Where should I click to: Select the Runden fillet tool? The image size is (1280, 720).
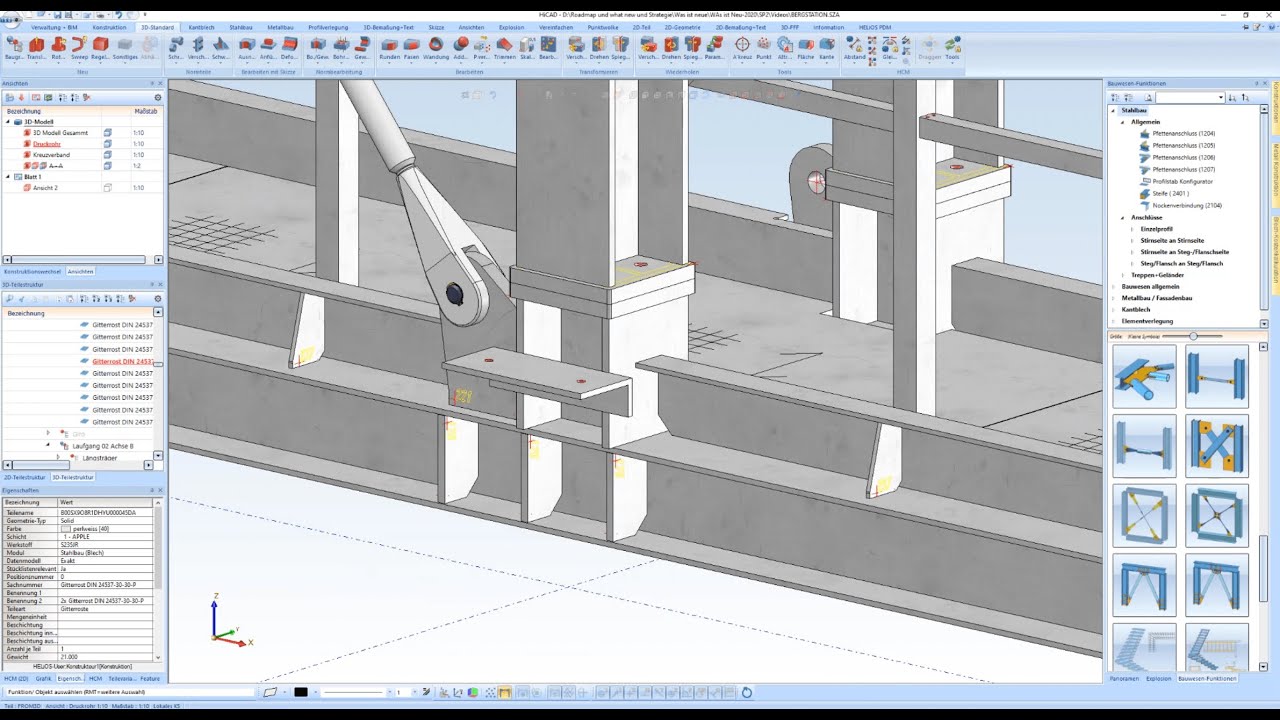click(389, 48)
